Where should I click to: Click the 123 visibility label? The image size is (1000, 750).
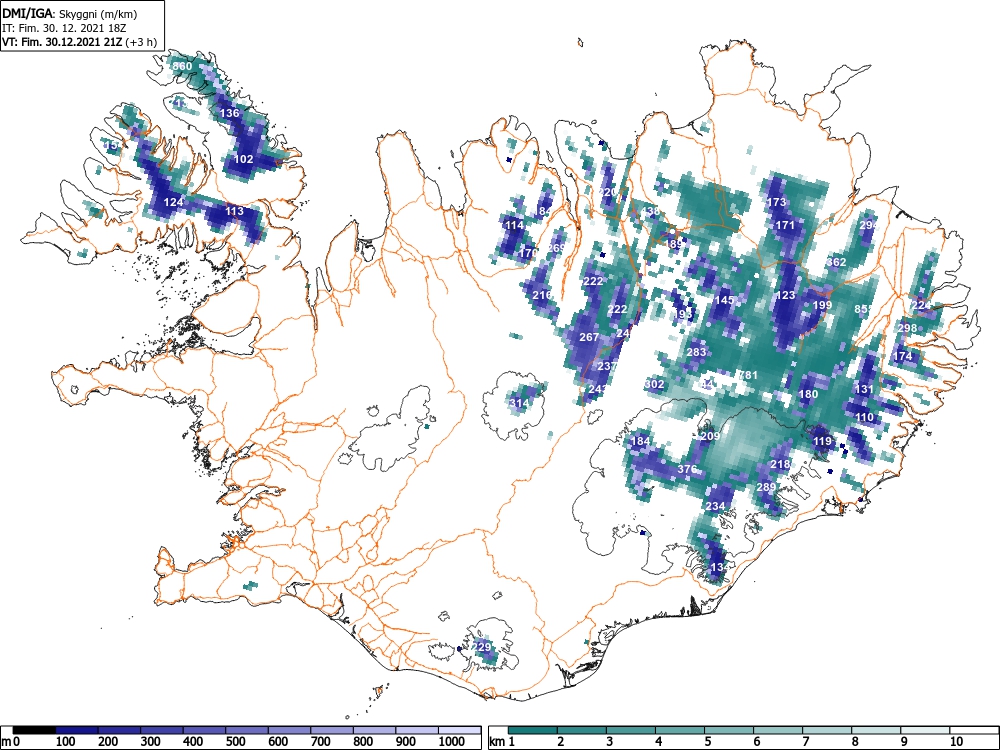click(785, 295)
